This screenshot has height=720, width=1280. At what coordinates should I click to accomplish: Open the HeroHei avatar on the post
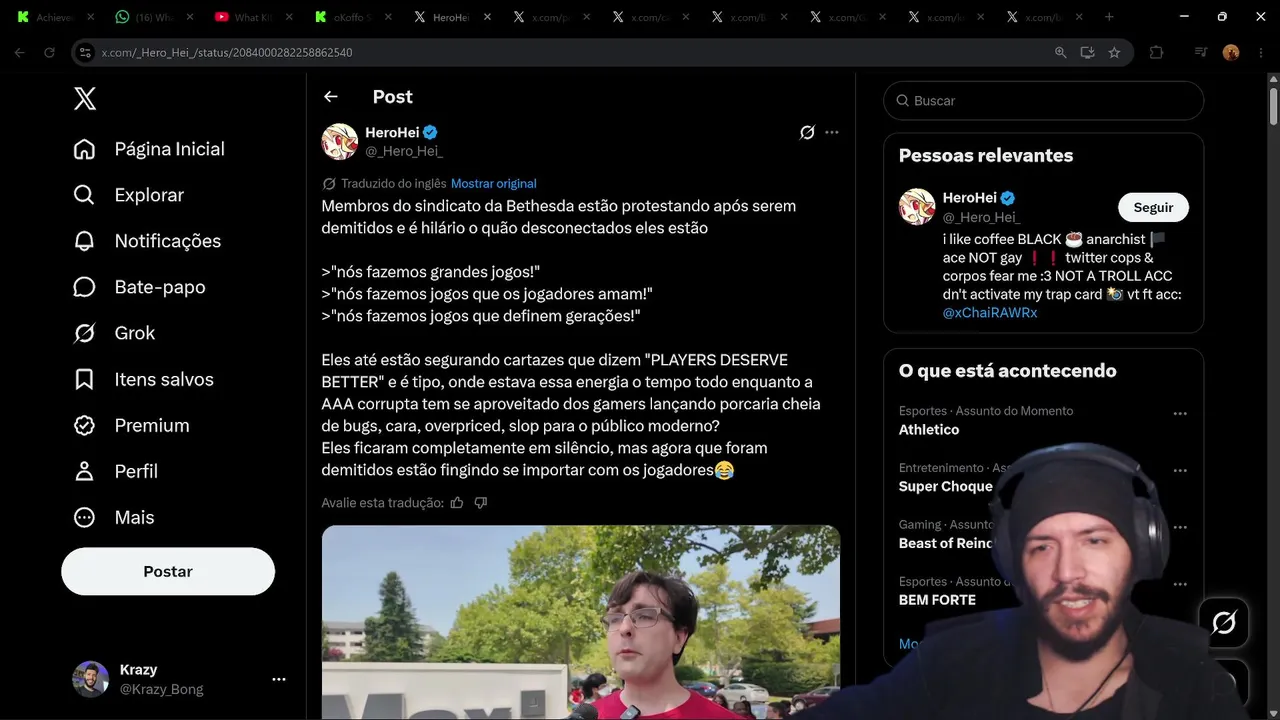click(340, 142)
